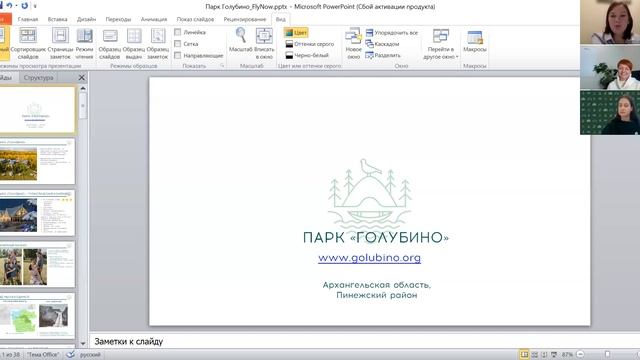Switch to Notes Page view (Страницы заметок)
This screenshot has width=640, height=360.
60,44
